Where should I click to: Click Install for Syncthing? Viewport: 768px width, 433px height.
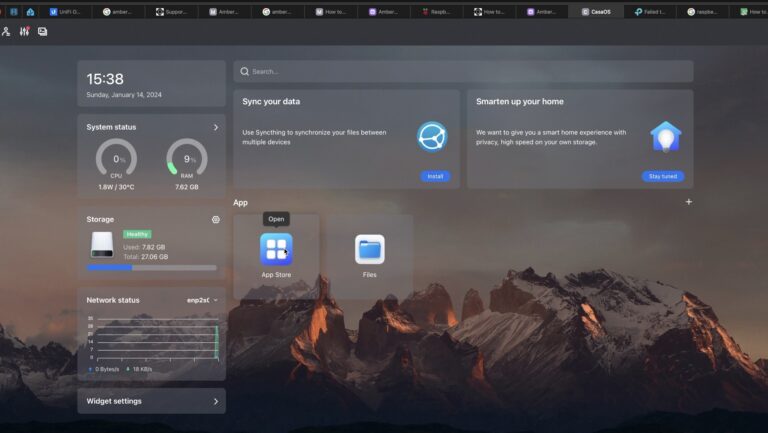(435, 176)
